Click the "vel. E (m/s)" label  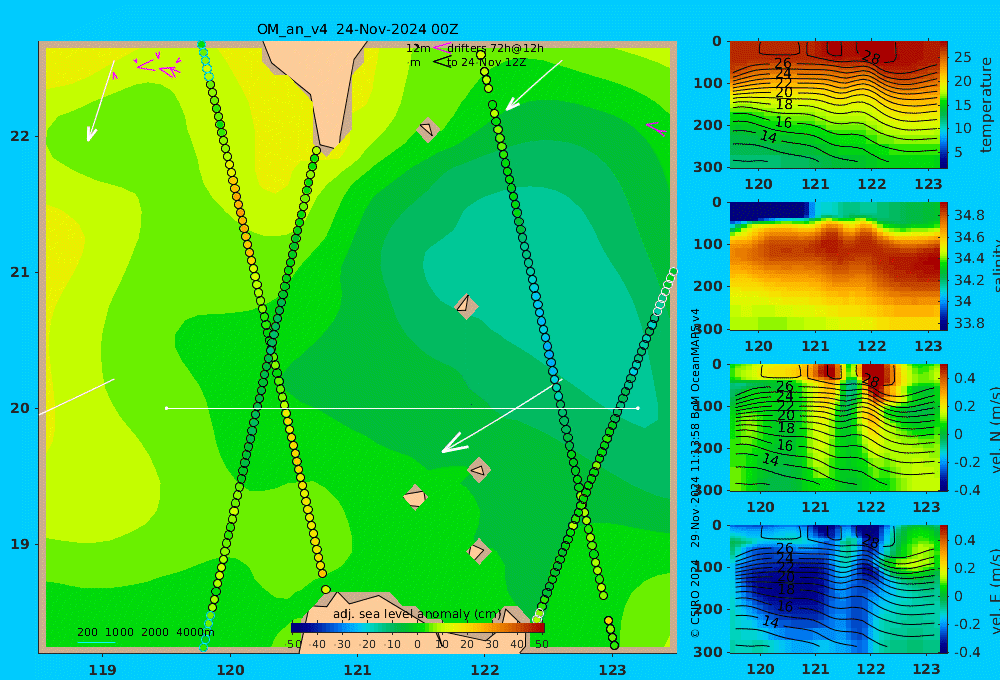pyautogui.click(x=994, y=590)
